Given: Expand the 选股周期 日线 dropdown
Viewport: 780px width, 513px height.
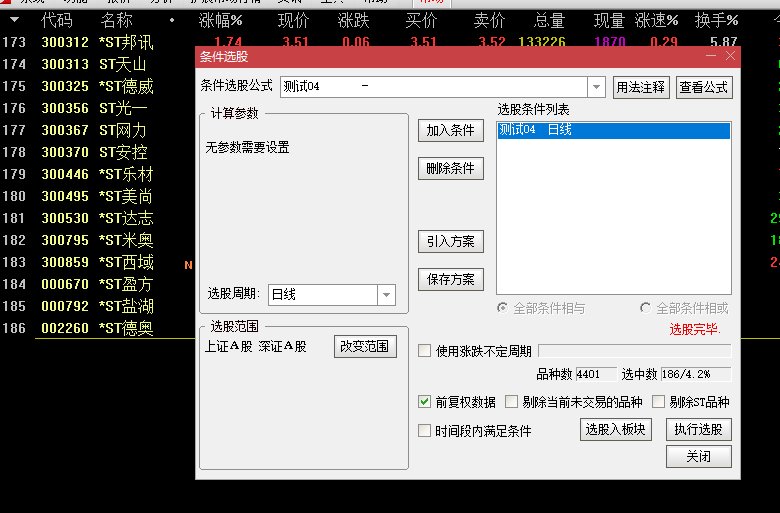Looking at the screenshot, I should tap(387, 295).
